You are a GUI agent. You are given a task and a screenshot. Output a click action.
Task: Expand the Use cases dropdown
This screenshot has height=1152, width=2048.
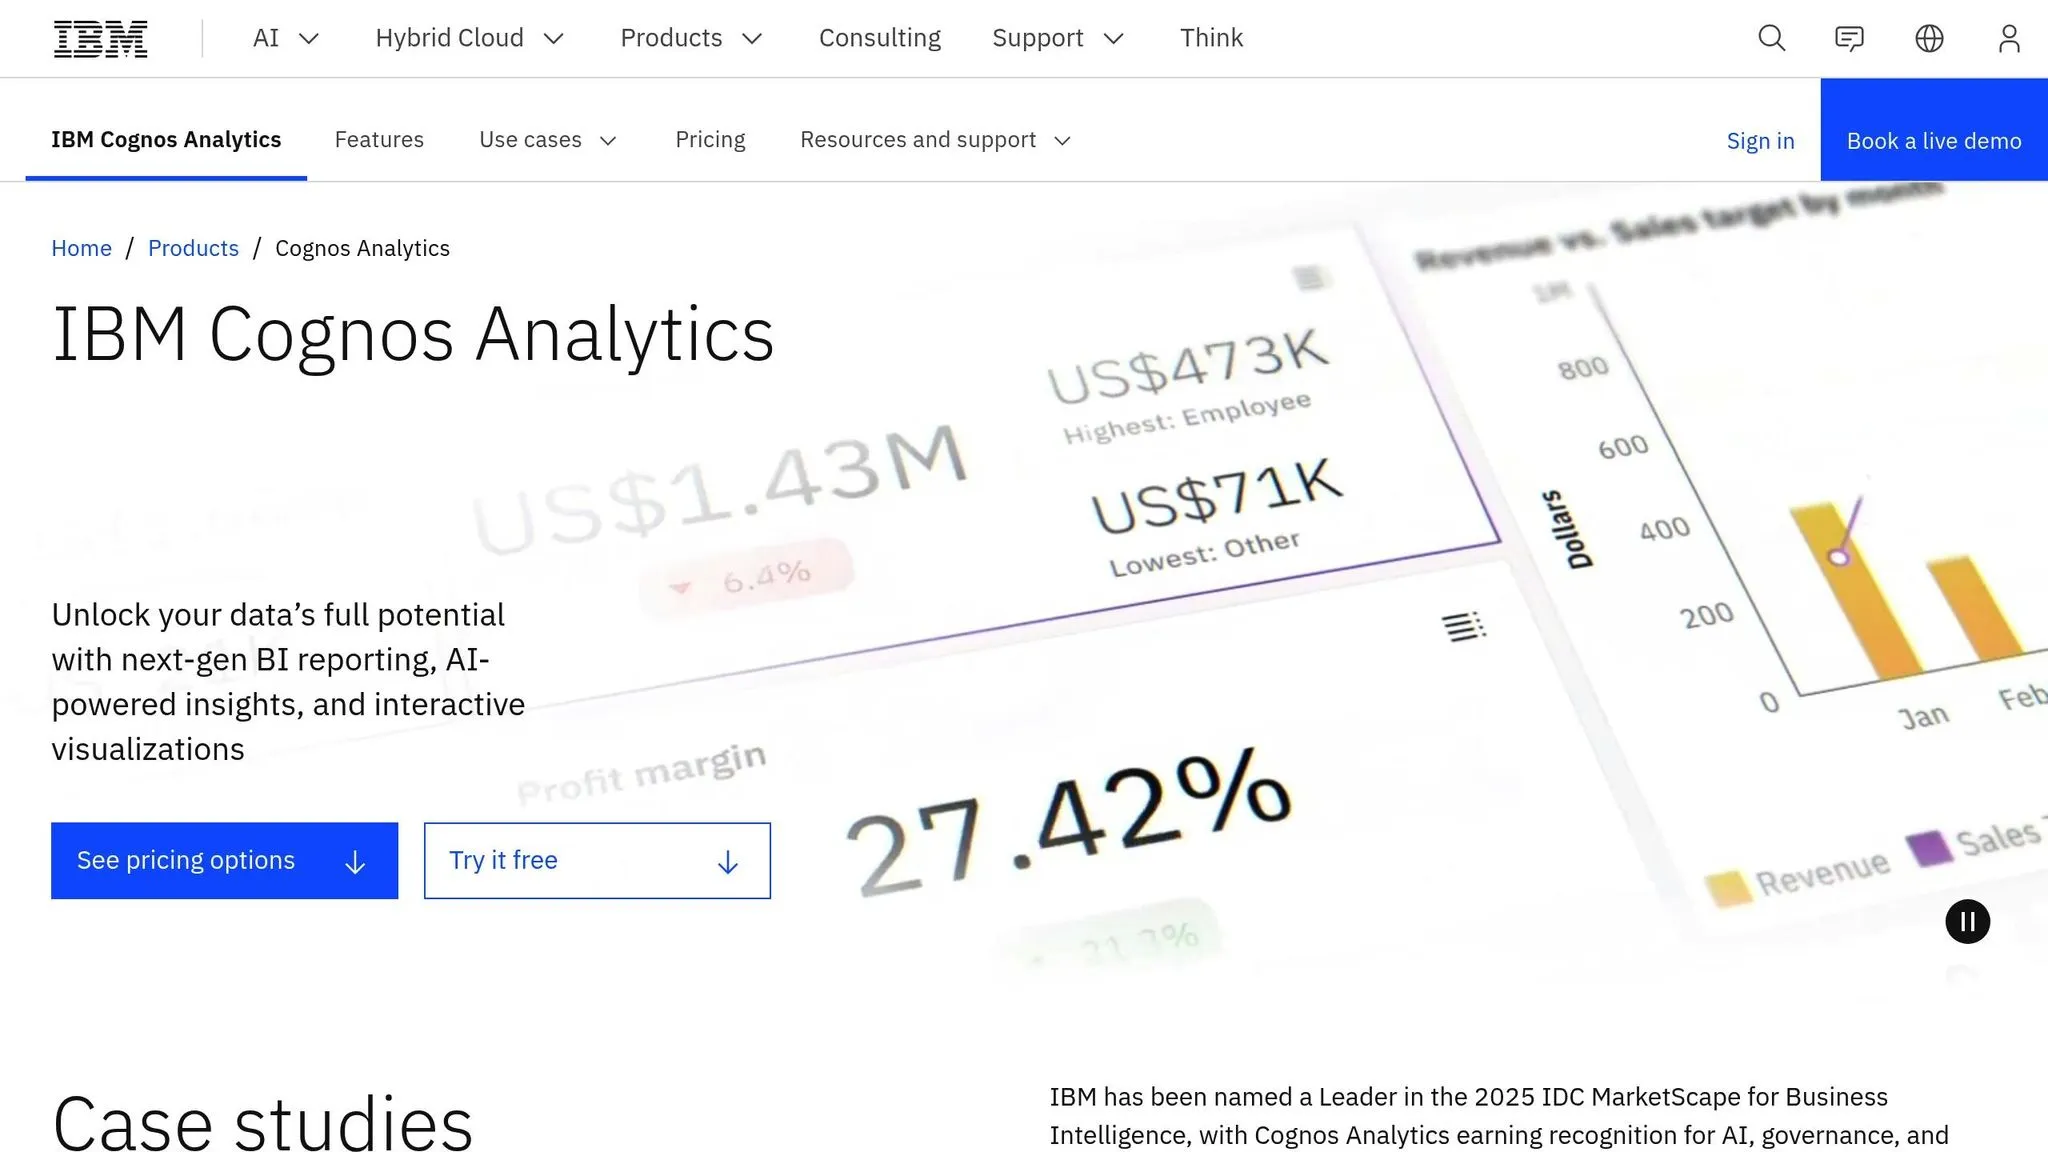548,140
